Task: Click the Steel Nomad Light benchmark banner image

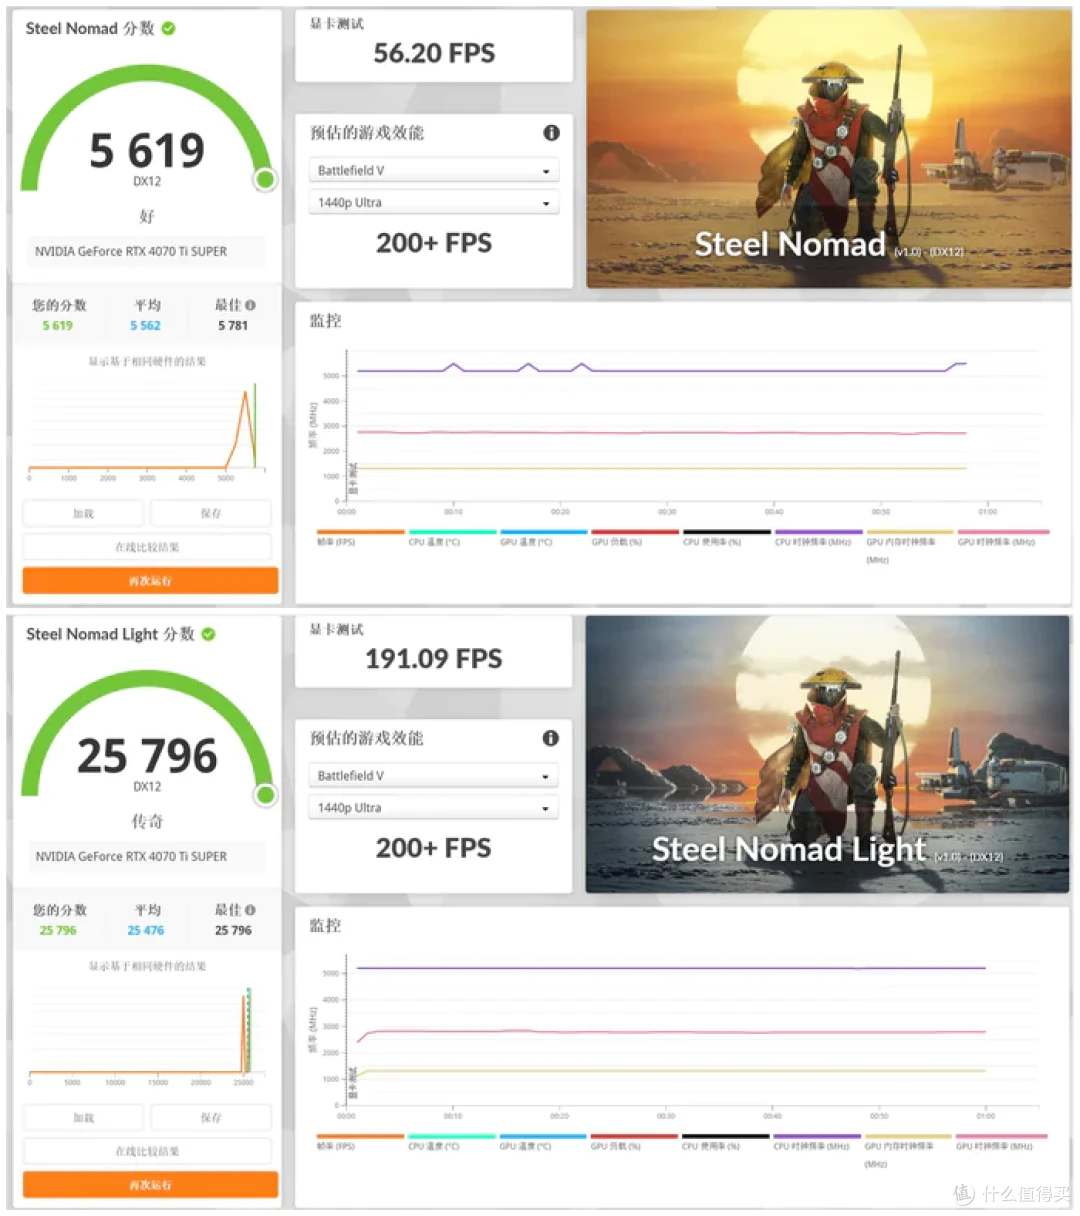Action: [828, 754]
